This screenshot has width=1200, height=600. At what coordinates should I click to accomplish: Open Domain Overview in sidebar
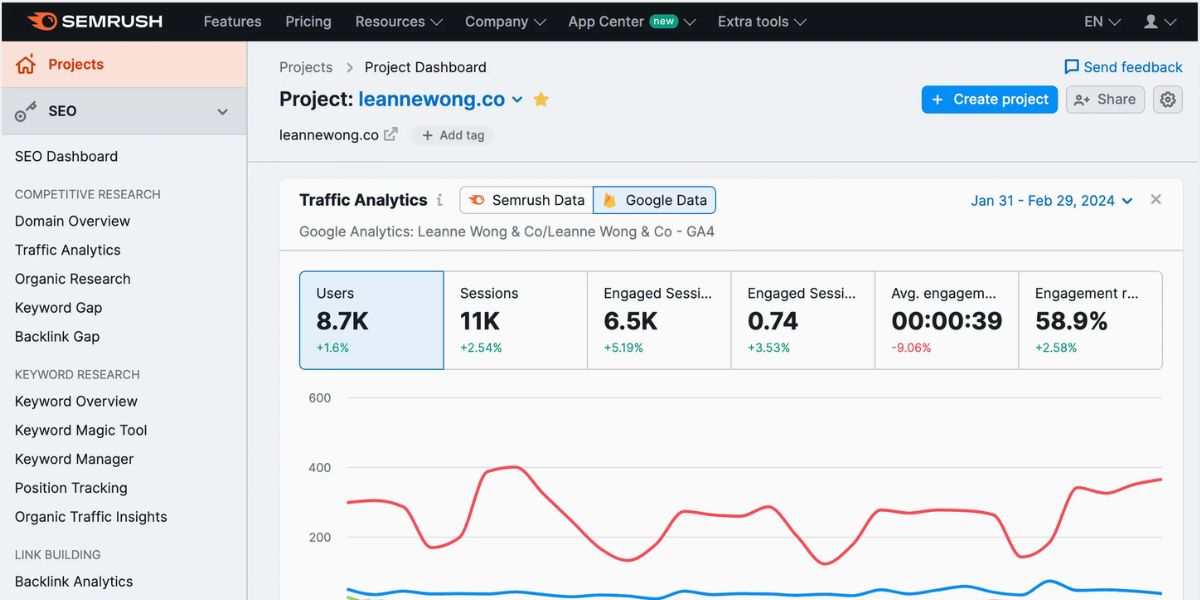pyautogui.click(x=72, y=221)
